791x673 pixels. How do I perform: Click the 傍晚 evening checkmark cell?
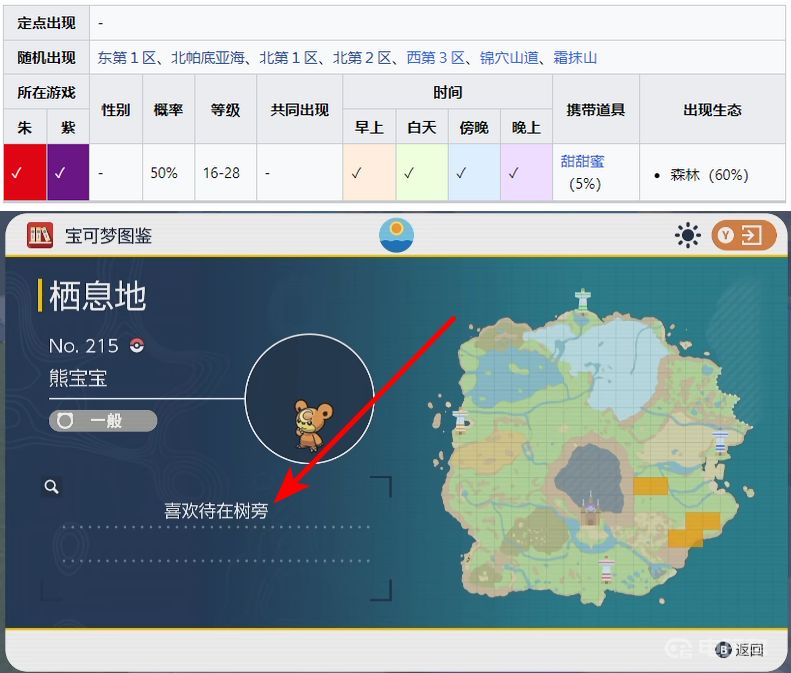point(474,172)
